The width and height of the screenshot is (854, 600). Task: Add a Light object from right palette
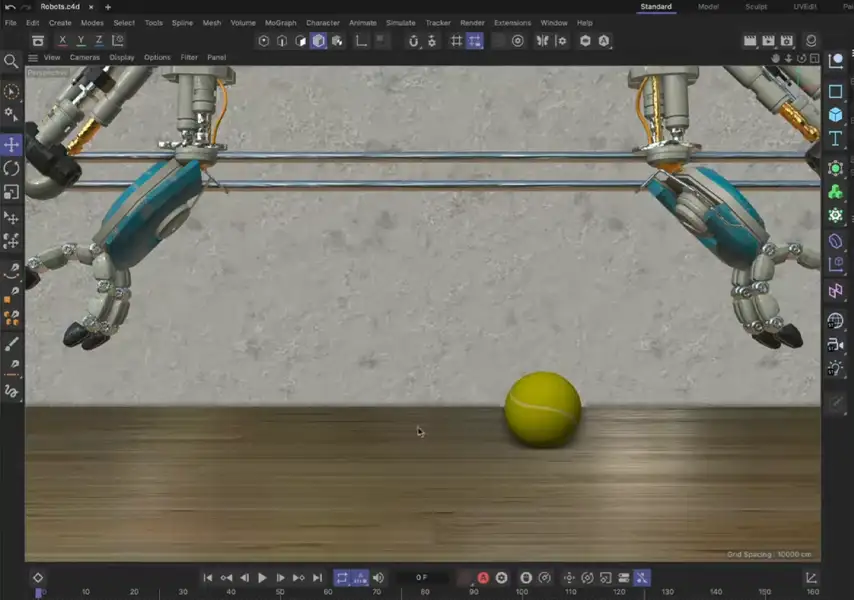[836, 368]
